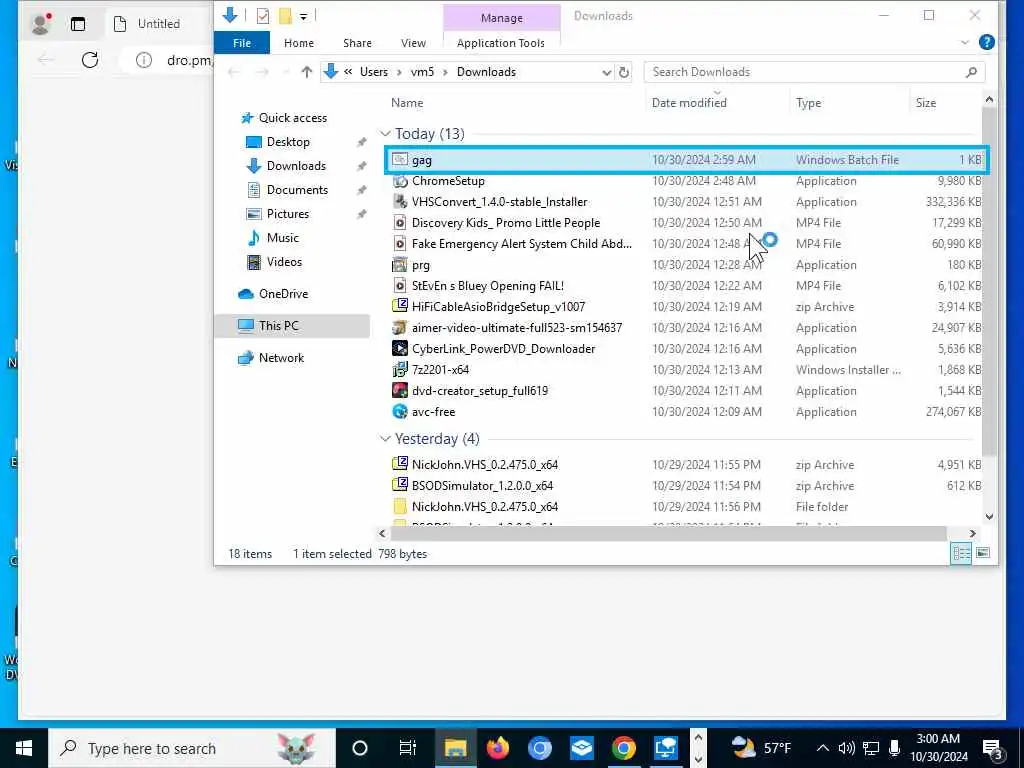Sort by the Type column header
Viewport: 1024px width, 768px height.
pos(808,103)
